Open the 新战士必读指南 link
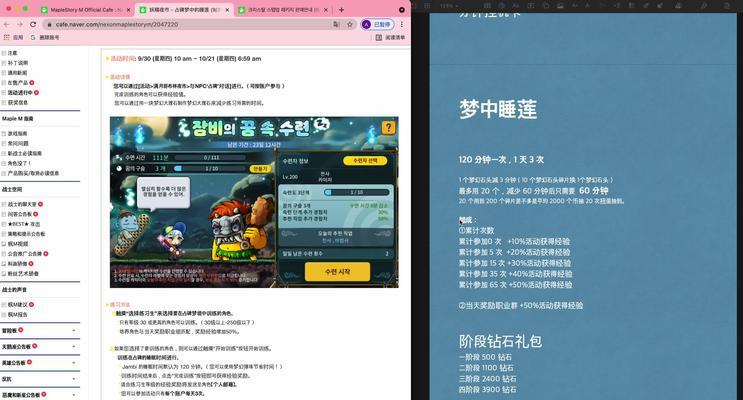 (x=25, y=153)
